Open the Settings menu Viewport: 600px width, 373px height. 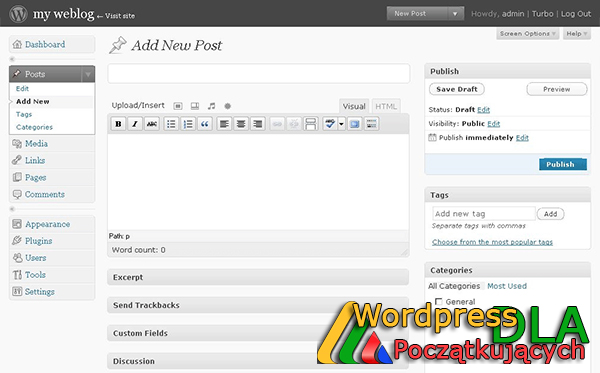(52, 292)
